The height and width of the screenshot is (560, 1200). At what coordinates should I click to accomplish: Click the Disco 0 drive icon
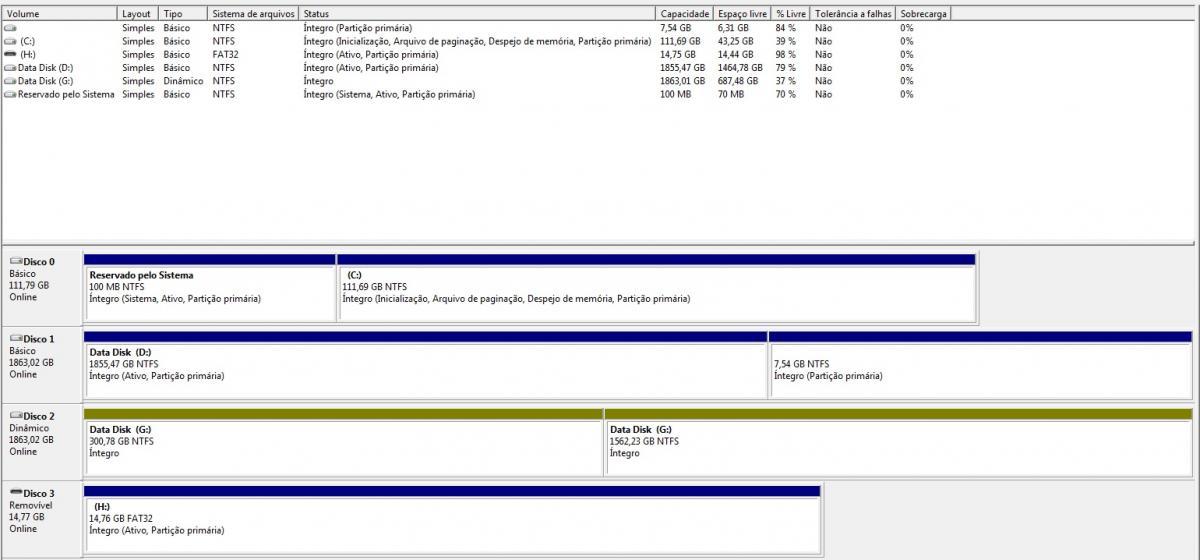[15, 261]
